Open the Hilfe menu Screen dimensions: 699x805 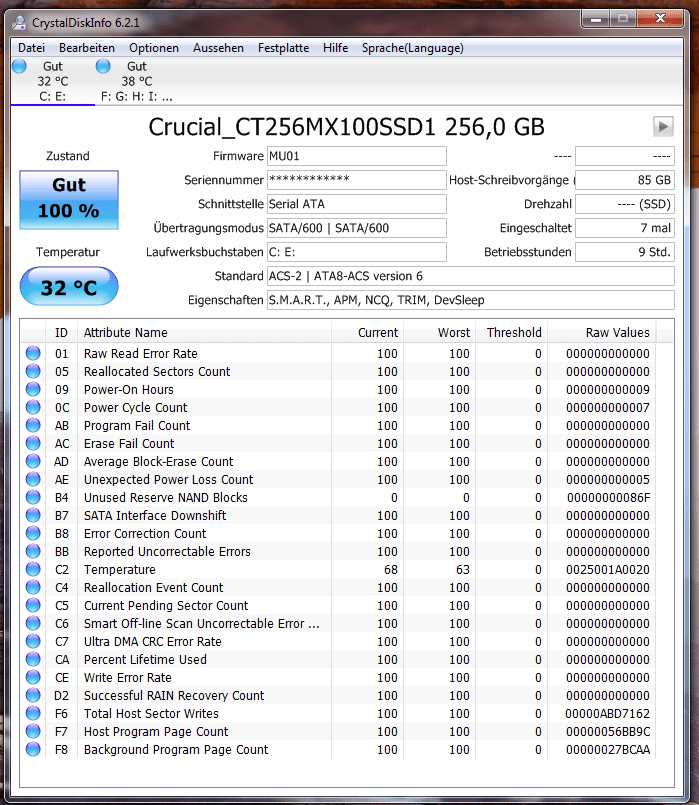click(x=335, y=48)
